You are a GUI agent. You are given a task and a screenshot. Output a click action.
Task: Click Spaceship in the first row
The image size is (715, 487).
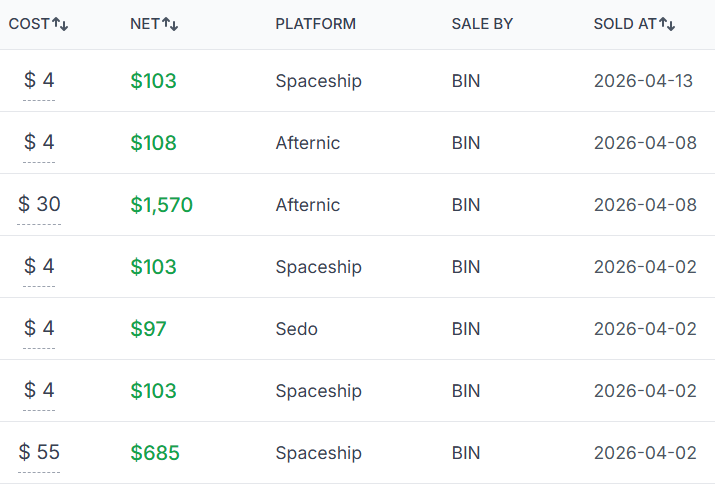point(318,81)
